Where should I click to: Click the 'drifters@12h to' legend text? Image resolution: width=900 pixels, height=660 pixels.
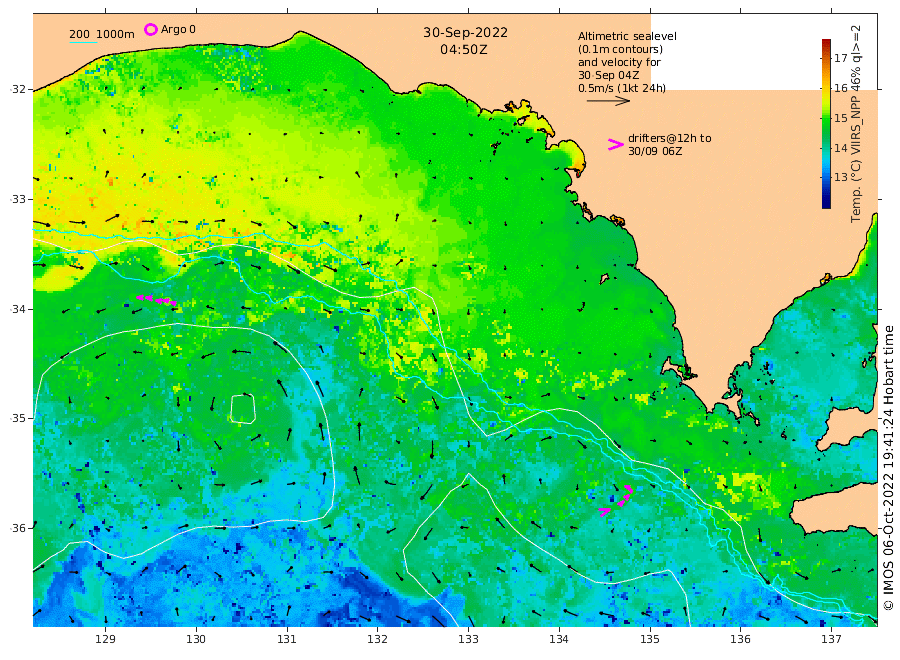tap(669, 138)
